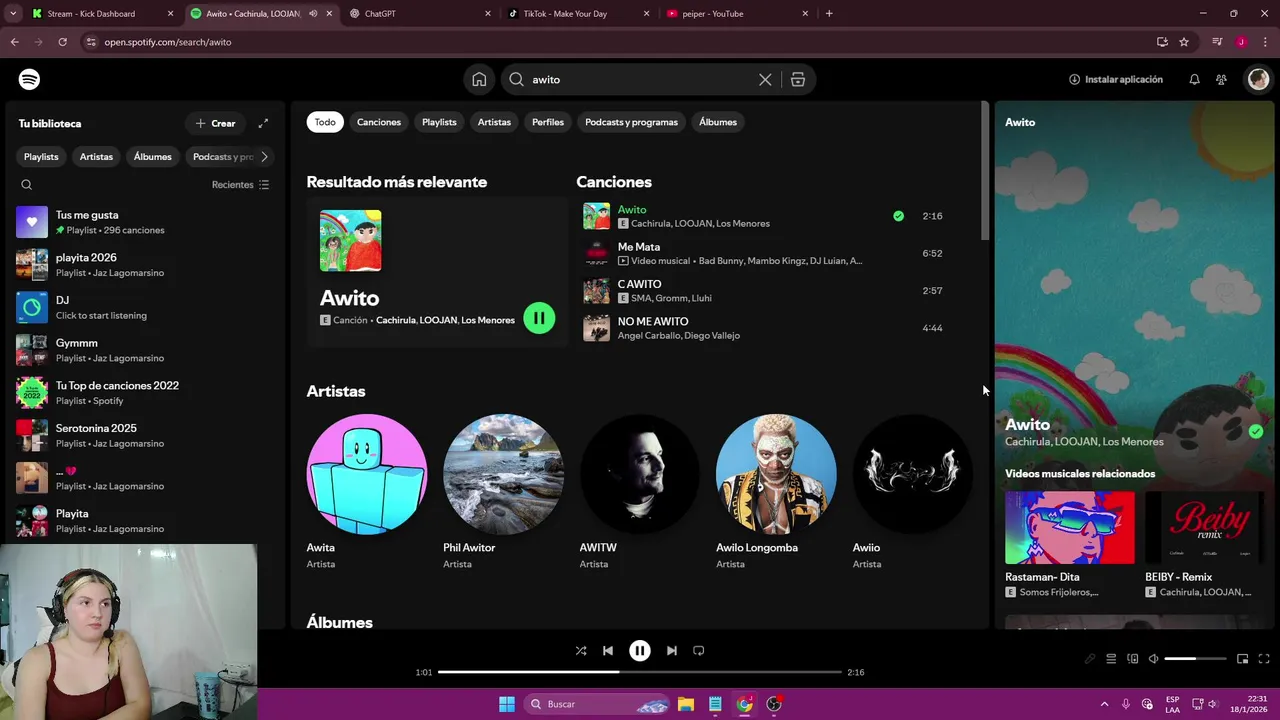Select the Perfiles search filter
Screen dimensions: 1280x720
[x=548, y=122]
